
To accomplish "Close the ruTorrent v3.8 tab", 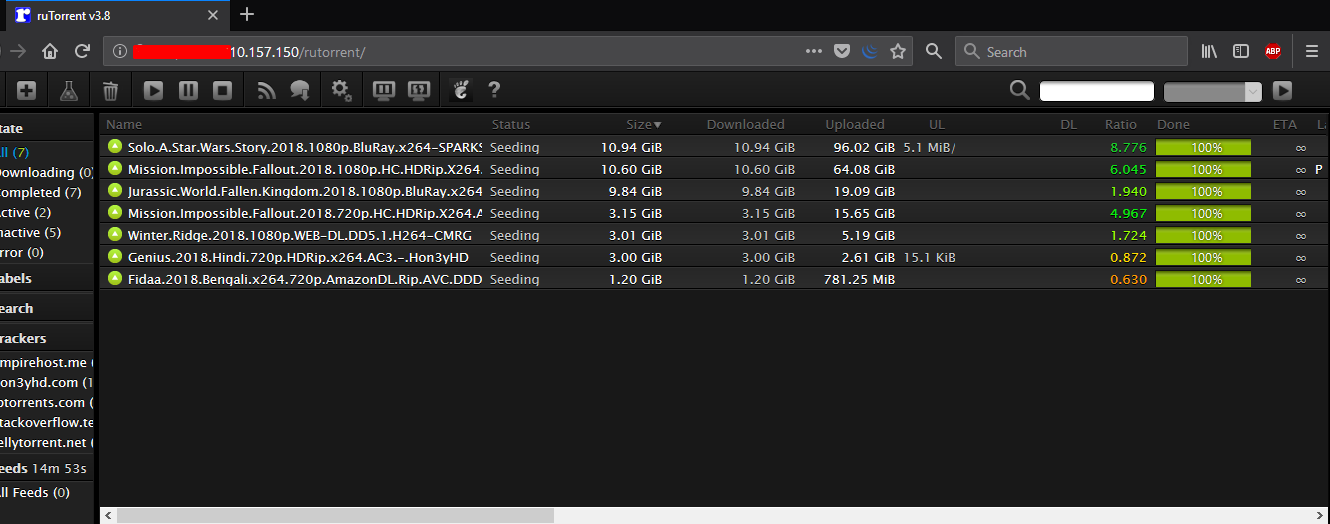I will [x=212, y=15].
